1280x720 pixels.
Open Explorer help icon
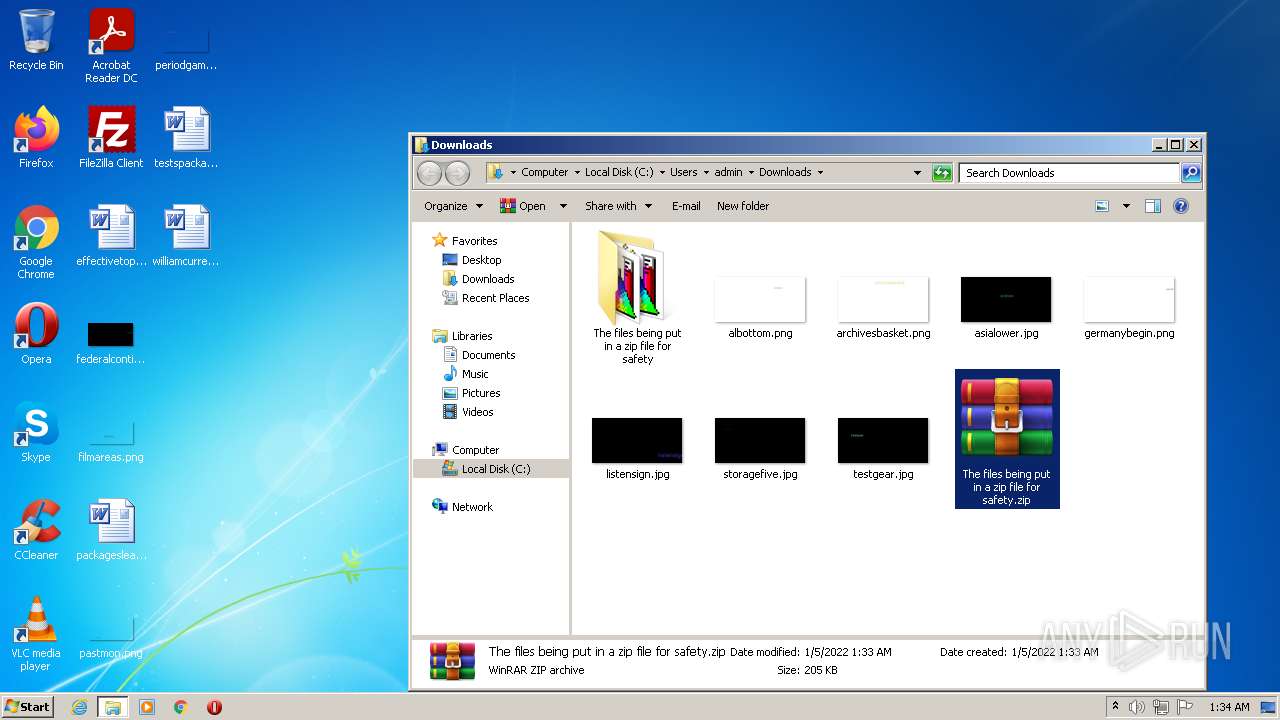(x=1181, y=206)
